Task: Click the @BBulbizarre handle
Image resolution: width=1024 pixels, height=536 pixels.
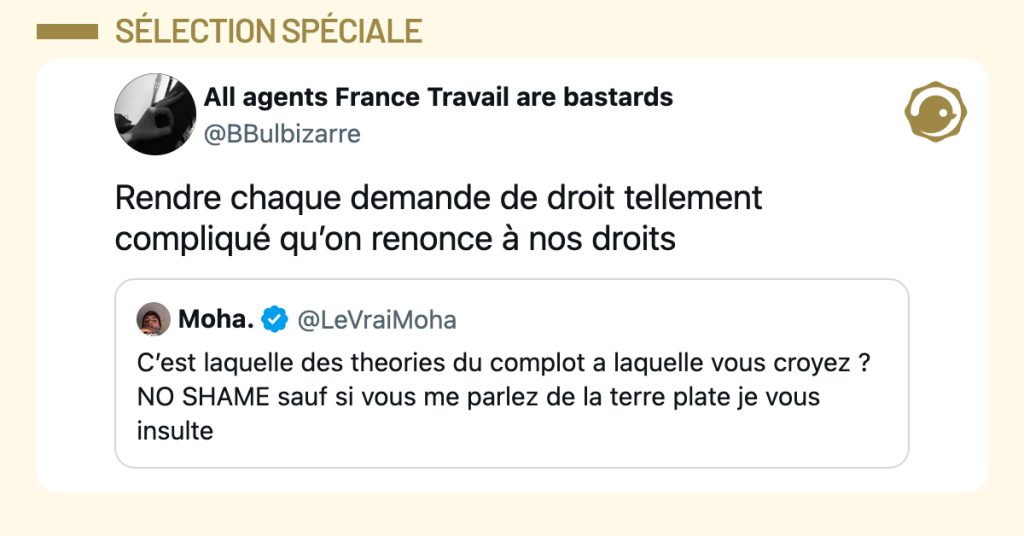Action: 282,134
